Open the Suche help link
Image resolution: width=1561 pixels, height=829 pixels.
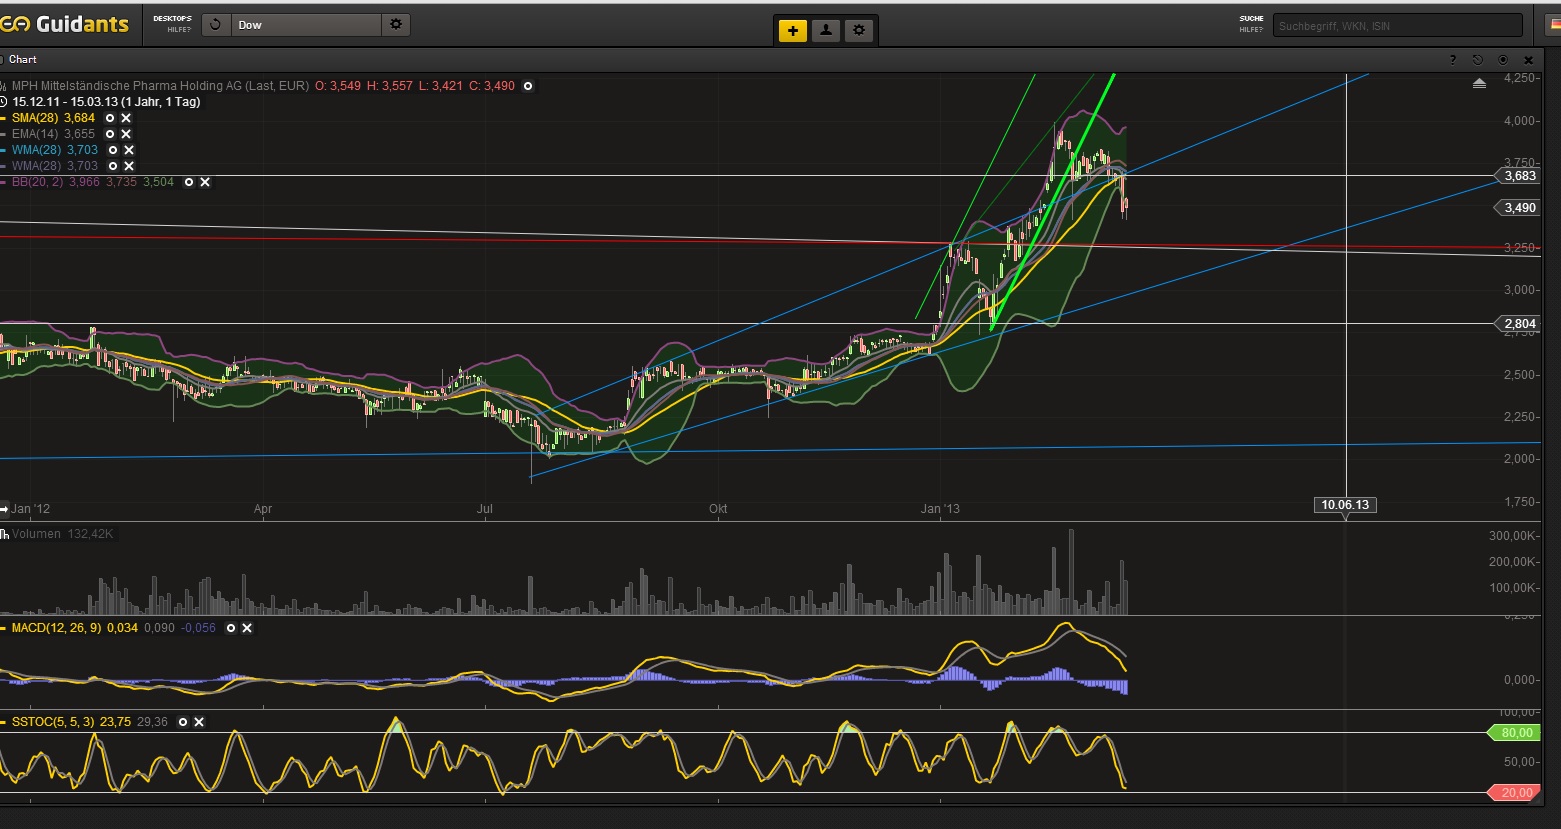pyautogui.click(x=1250, y=30)
